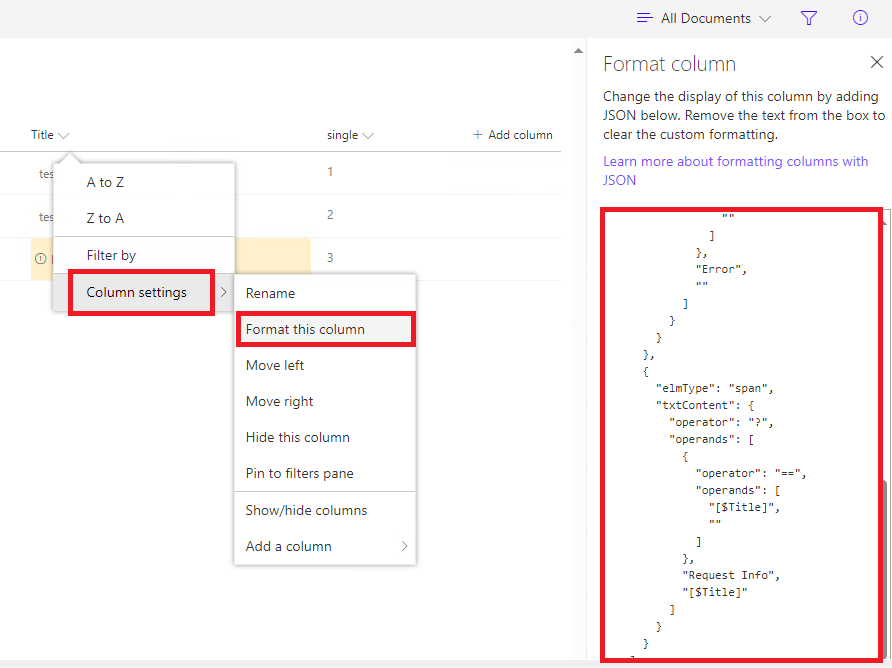This screenshot has width=892, height=668.
Task: Click the plus icon beside Add column
Action: click(x=478, y=135)
